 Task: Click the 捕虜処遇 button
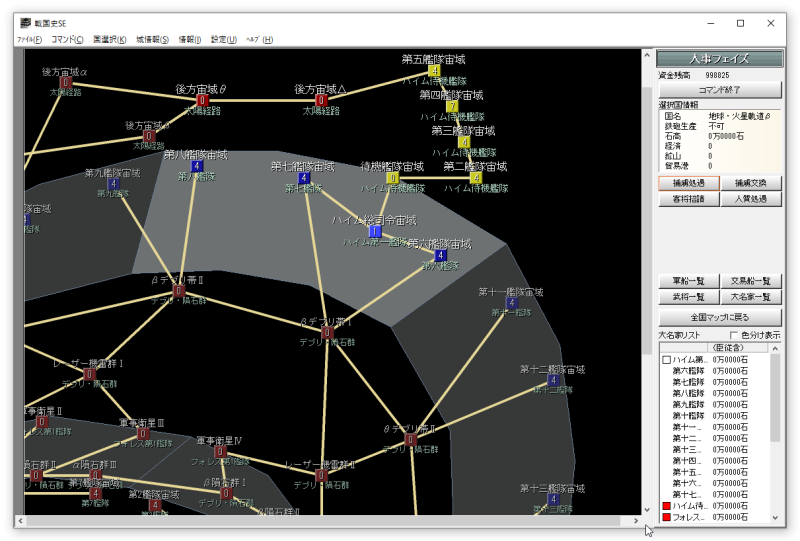(689, 183)
